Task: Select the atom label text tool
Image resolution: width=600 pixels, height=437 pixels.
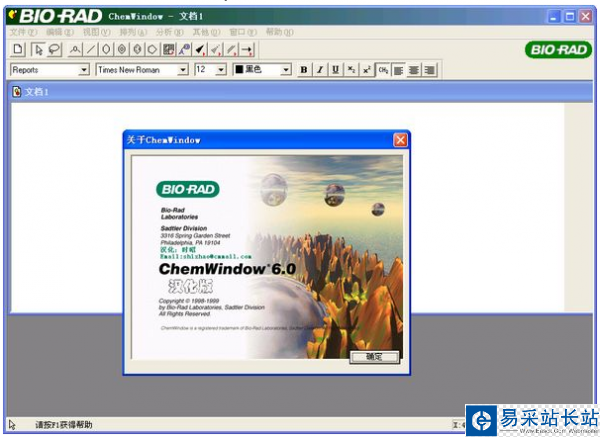Action: point(184,49)
